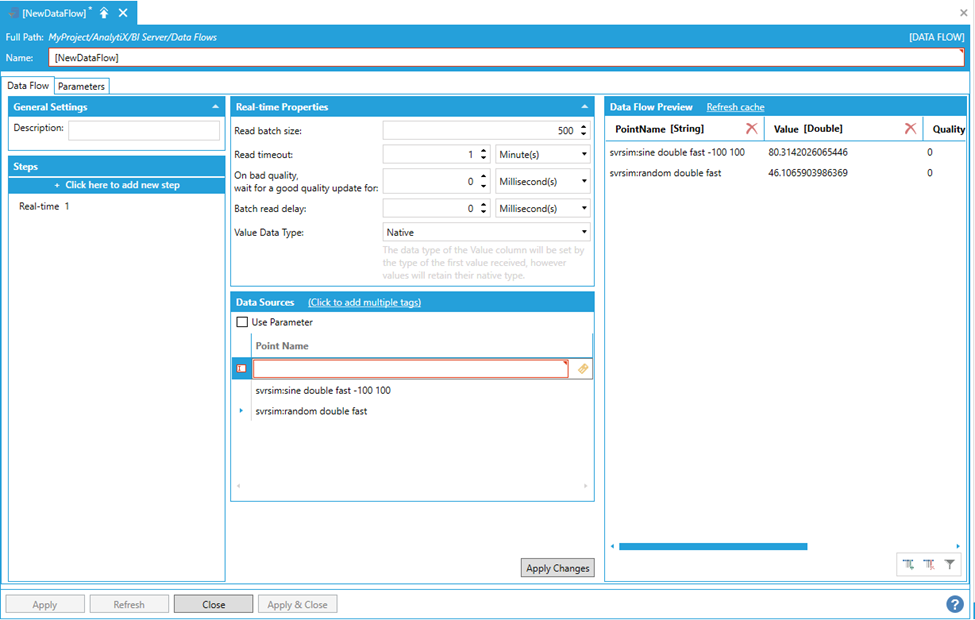Open the Read timeout unit dropdown
The height and width of the screenshot is (620, 975).
point(543,154)
